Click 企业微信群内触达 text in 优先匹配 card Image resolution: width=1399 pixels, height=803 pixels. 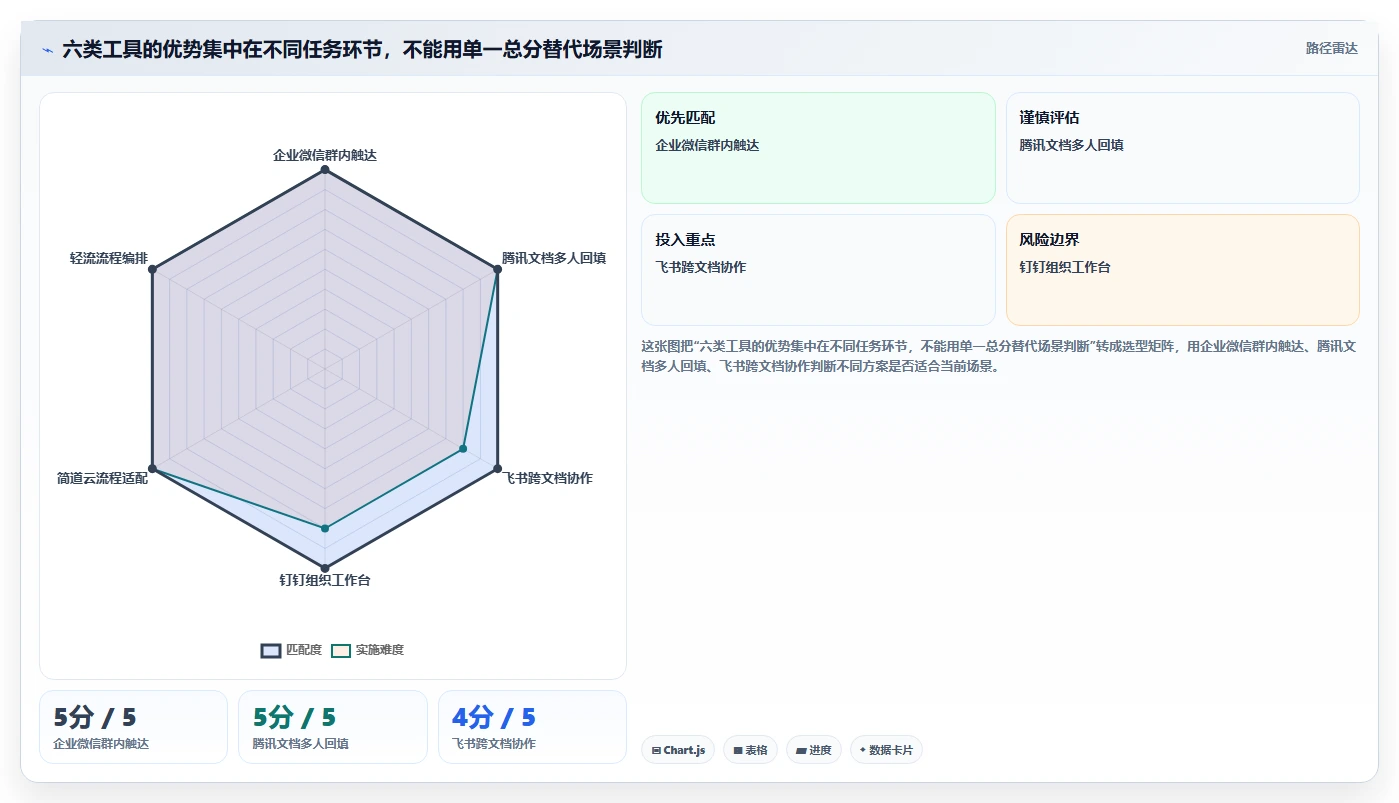(707, 145)
